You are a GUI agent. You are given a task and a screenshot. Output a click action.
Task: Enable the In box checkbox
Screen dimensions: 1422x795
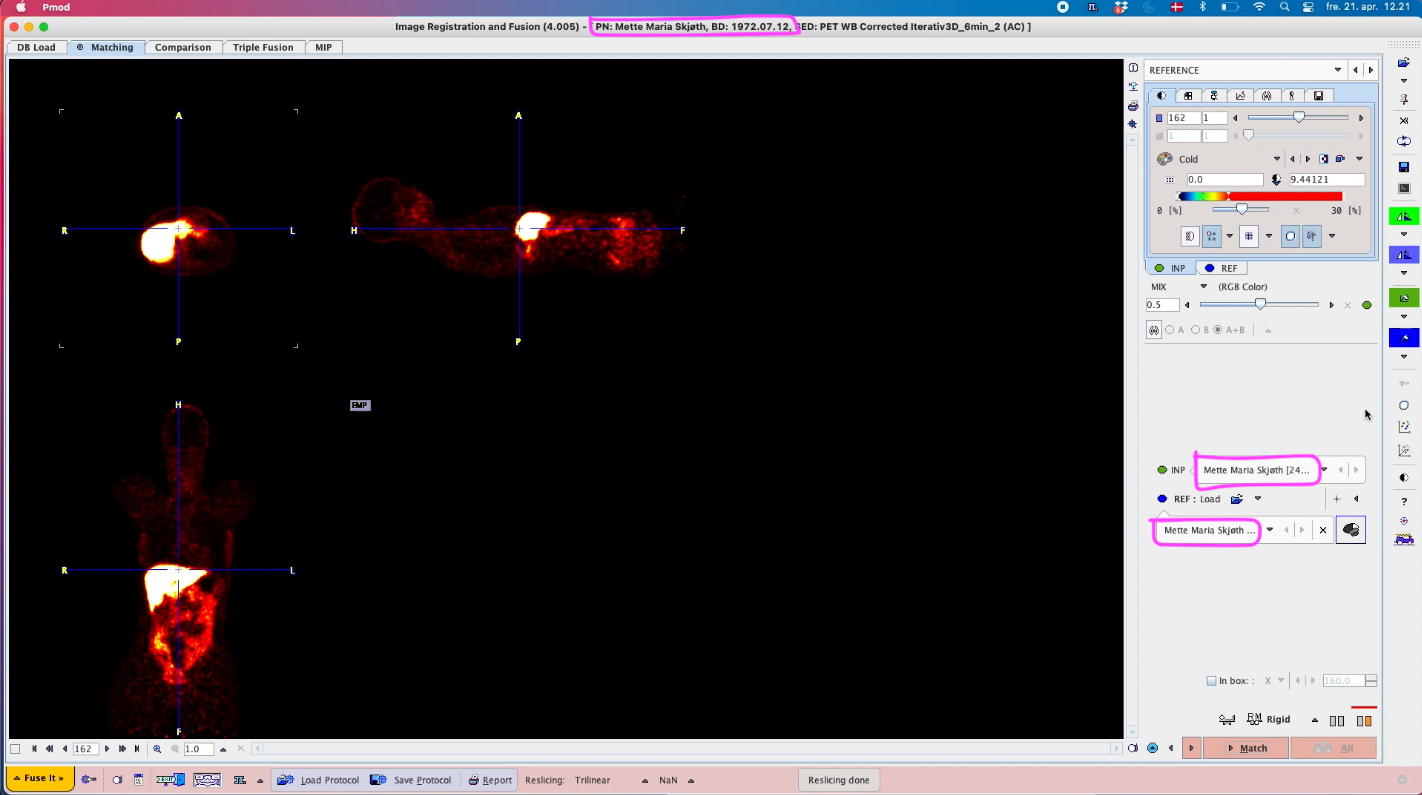1211,681
